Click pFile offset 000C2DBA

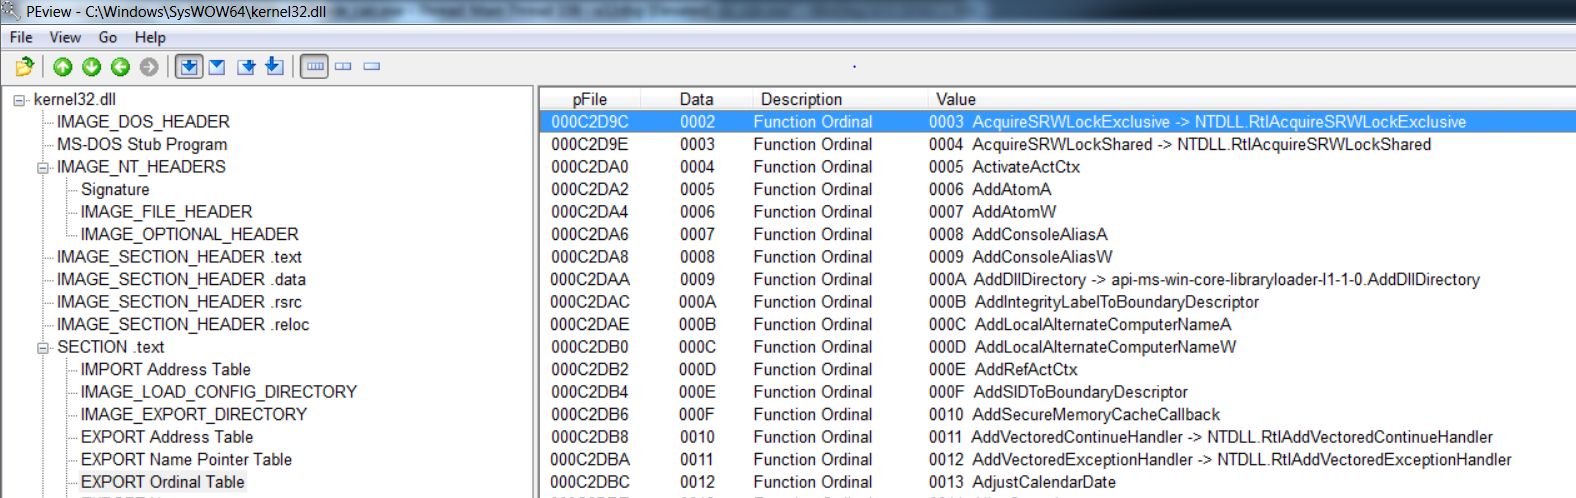590,459
